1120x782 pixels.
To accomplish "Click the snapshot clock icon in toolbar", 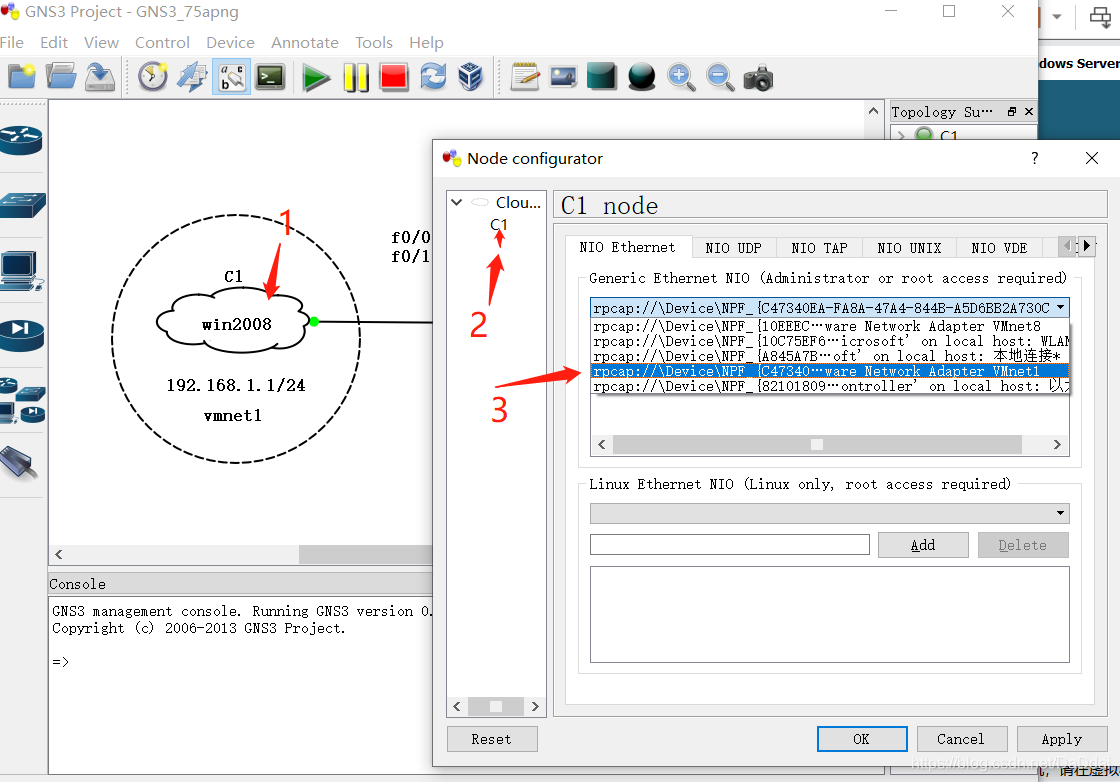I will pyautogui.click(x=153, y=76).
